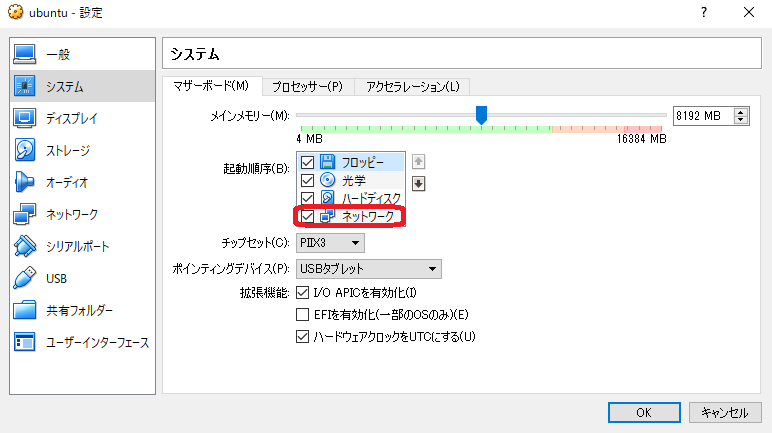Screen dimensions: 772x433
Task: Uncheck 光学 in boot order
Action: coord(307,180)
